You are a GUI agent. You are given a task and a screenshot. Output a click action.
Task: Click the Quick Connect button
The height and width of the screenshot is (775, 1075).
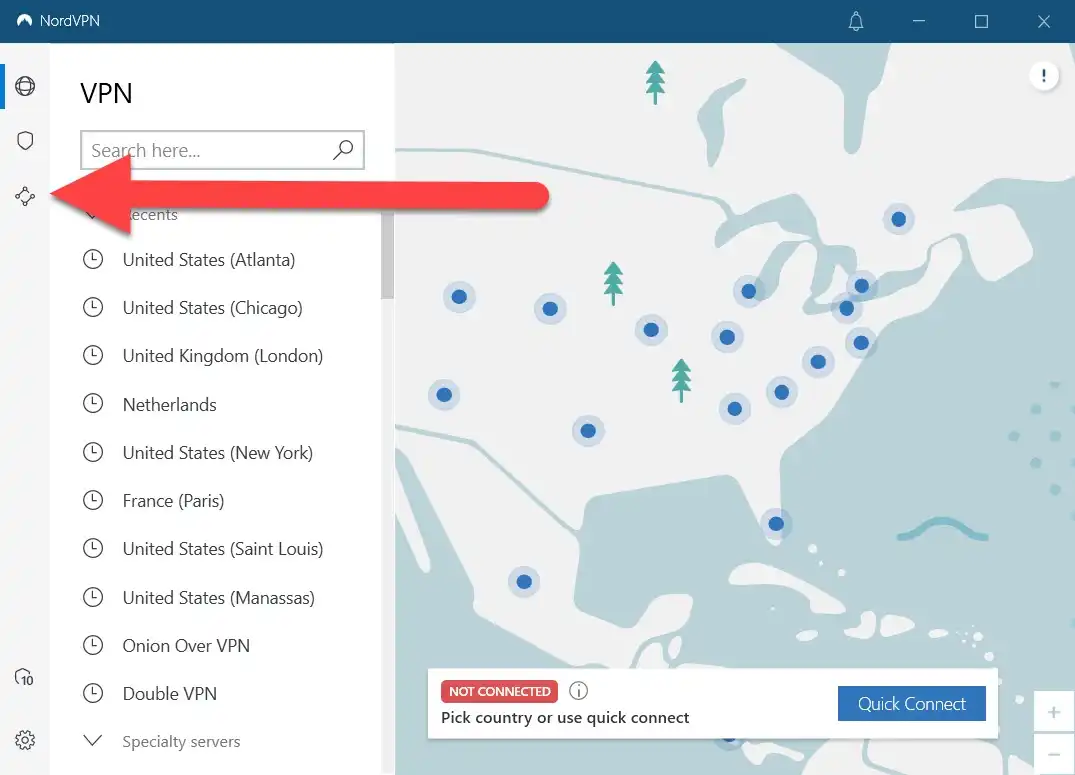[x=911, y=703]
